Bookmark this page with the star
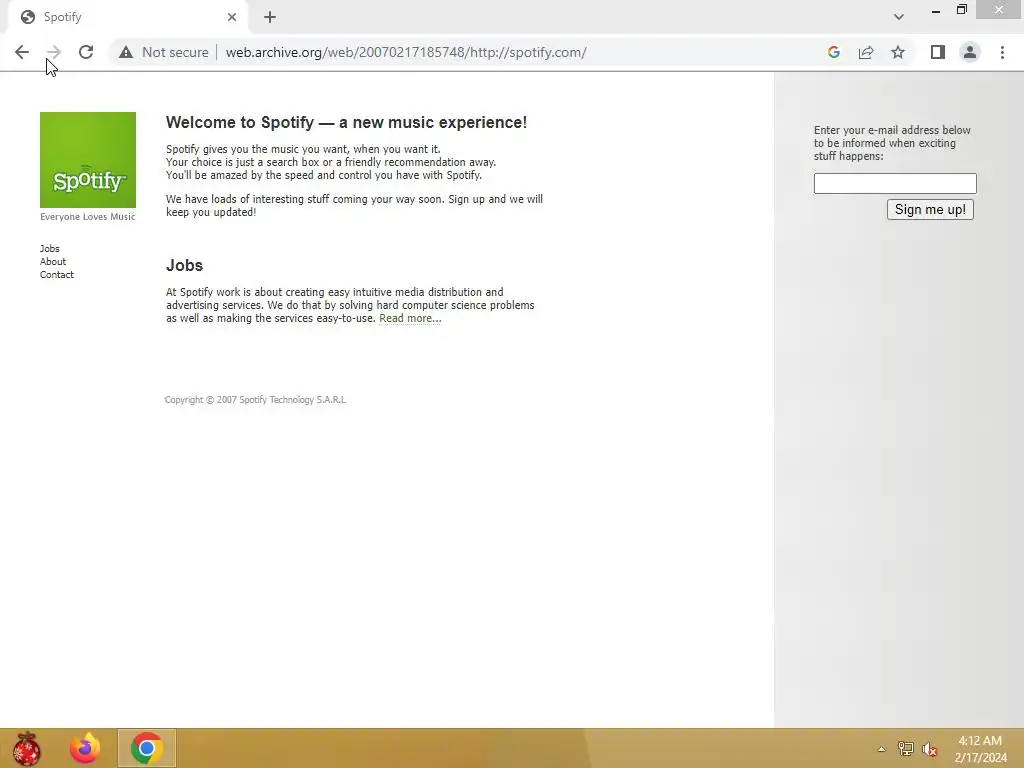 tap(898, 52)
